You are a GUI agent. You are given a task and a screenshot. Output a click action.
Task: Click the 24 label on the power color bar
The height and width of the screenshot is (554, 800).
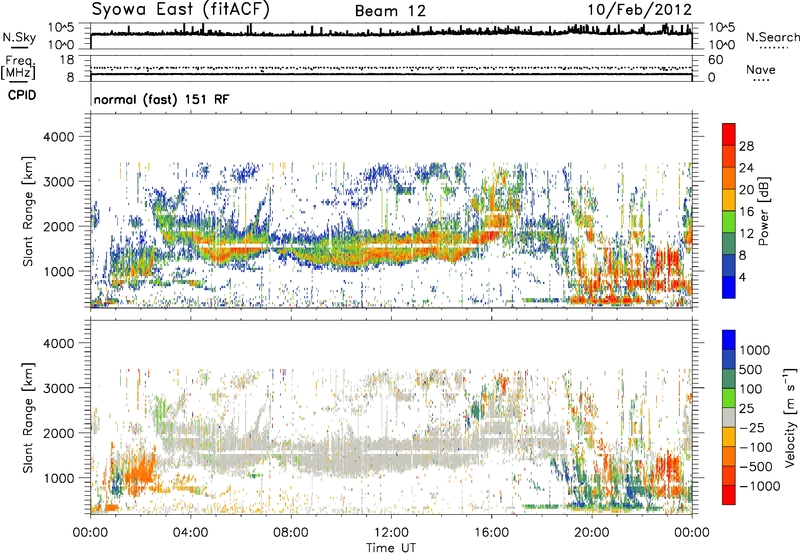(746, 168)
